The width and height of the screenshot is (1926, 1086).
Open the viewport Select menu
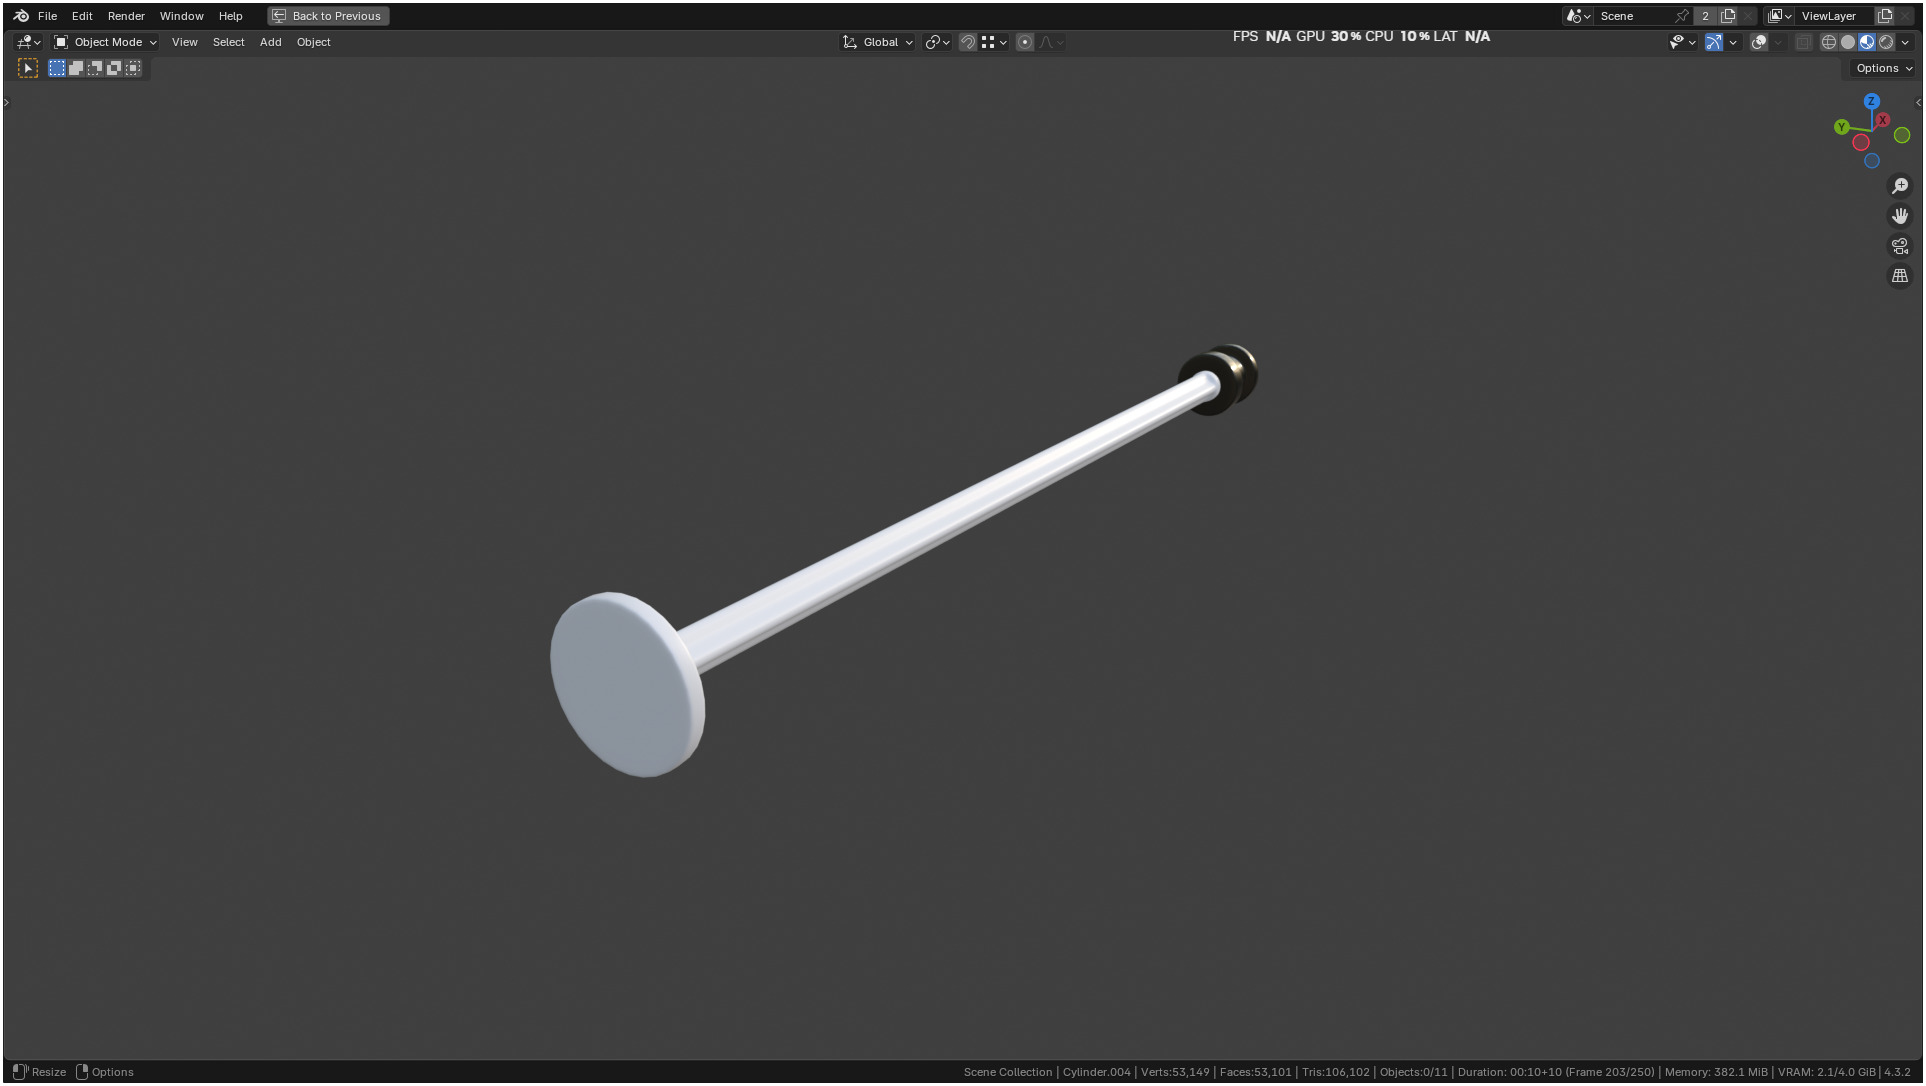point(228,42)
